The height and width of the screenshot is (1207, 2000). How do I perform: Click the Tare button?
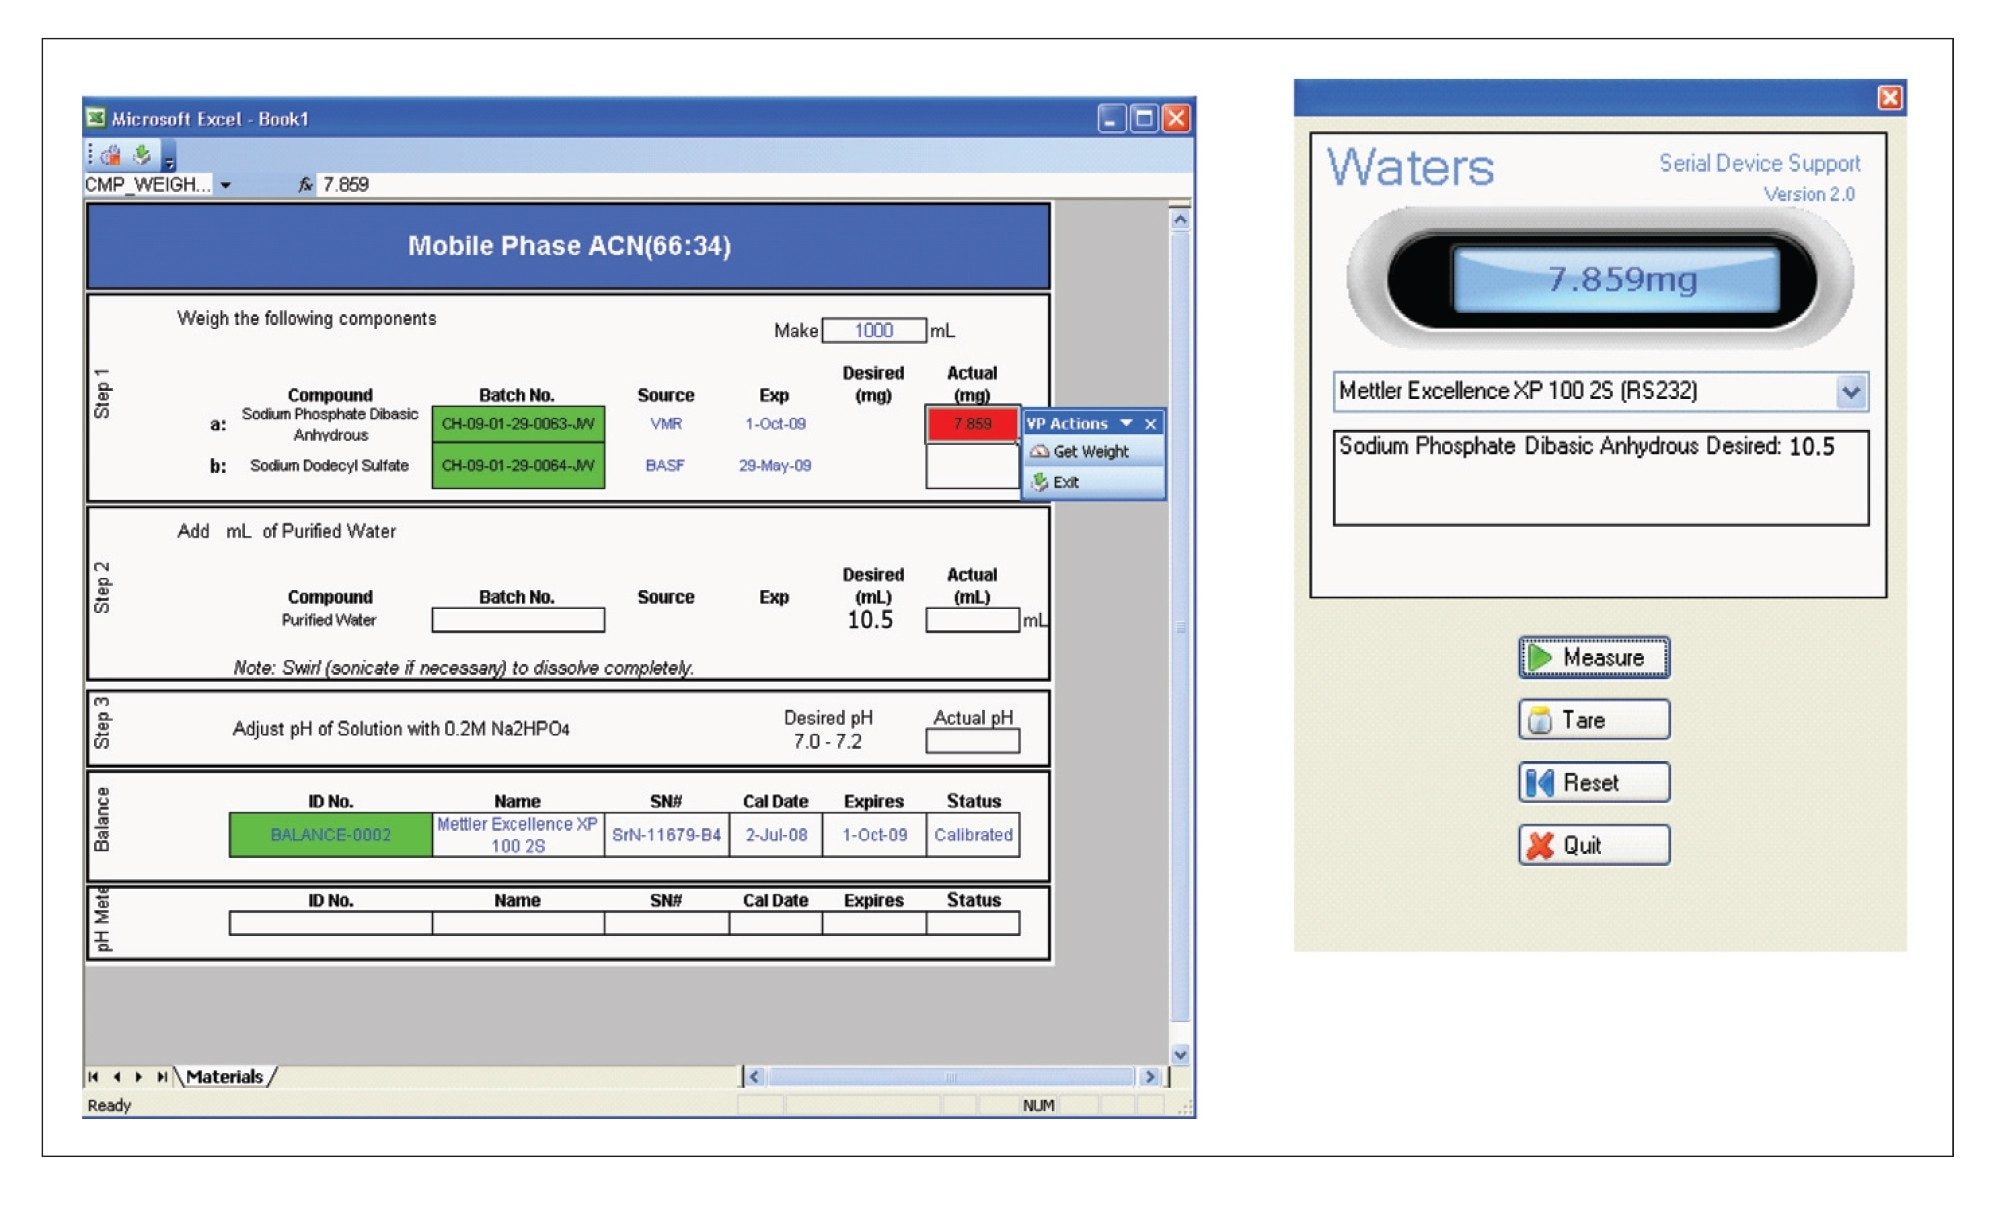click(x=1594, y=720)
